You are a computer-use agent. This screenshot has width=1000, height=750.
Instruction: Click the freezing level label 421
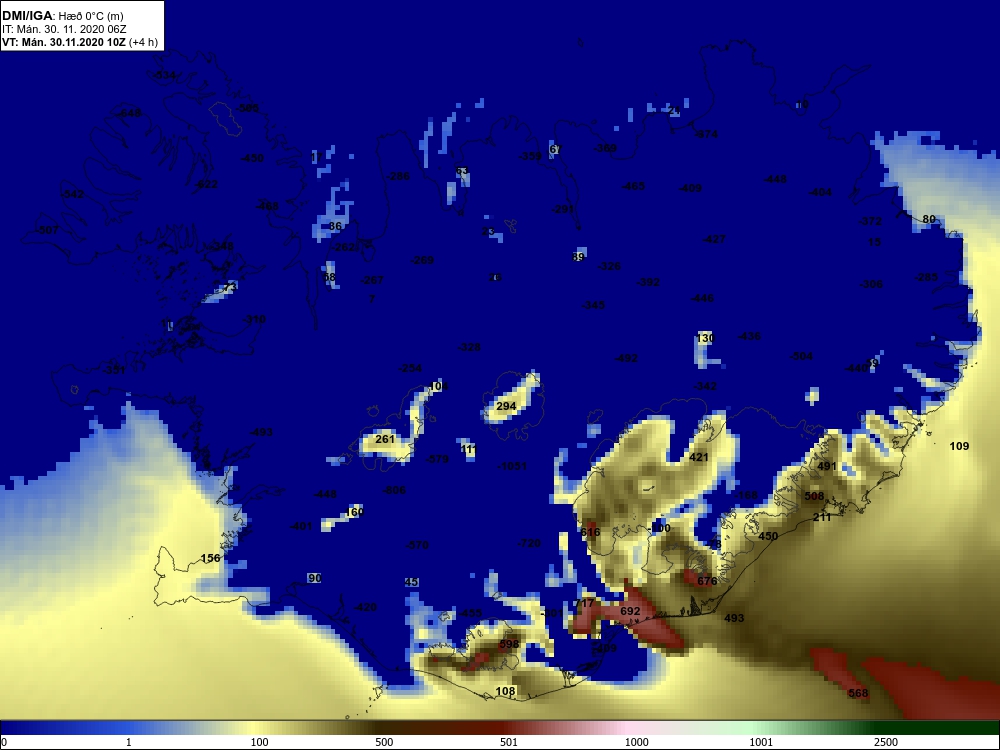click(x=699, y=457)
